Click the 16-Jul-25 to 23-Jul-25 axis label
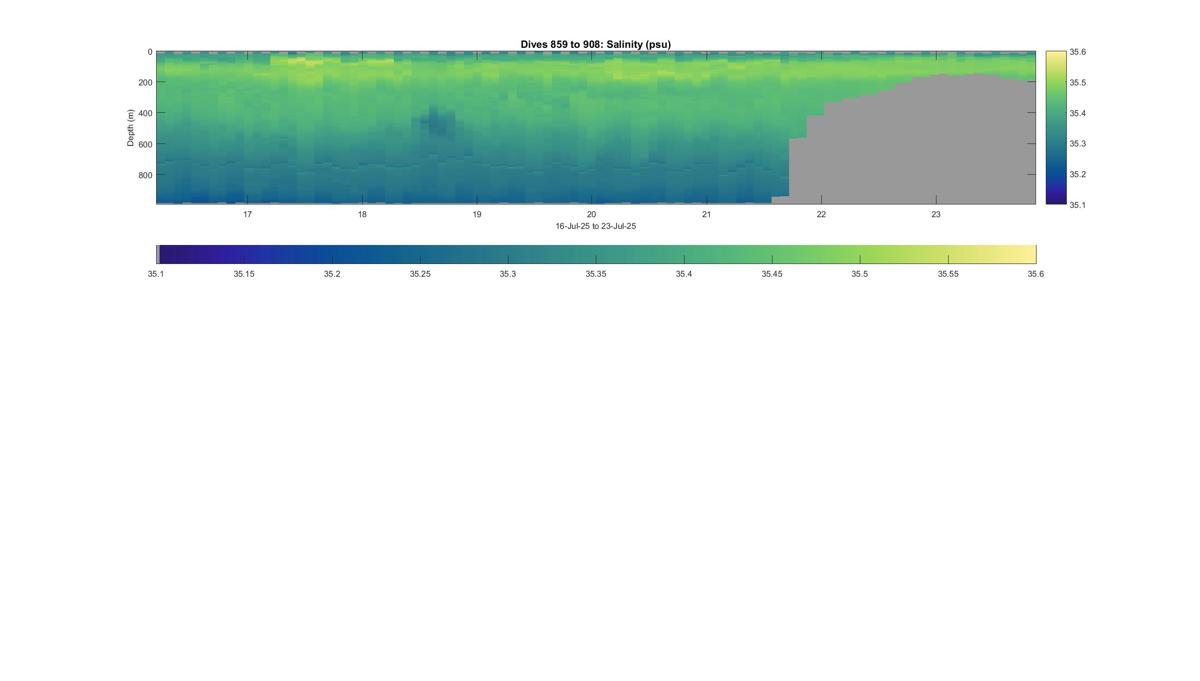The width and height of the screenshot is (1200, 681). point(596,226)
